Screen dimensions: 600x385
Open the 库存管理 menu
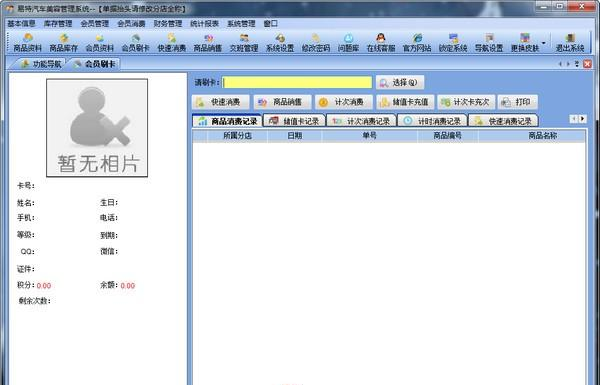[58, 23]
